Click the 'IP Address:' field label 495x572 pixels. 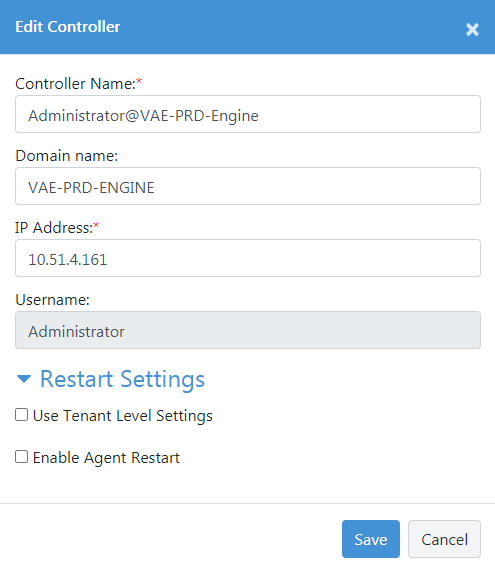54,228
